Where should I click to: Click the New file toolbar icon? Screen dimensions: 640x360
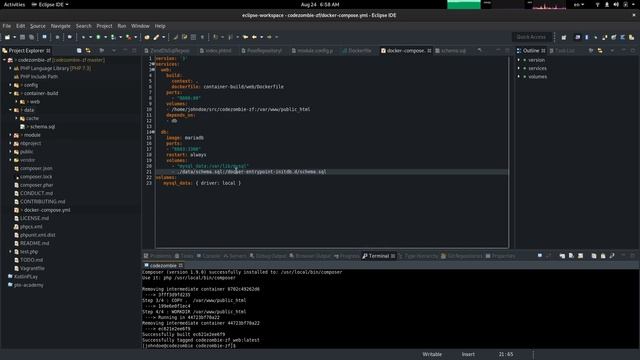(7, 37)
